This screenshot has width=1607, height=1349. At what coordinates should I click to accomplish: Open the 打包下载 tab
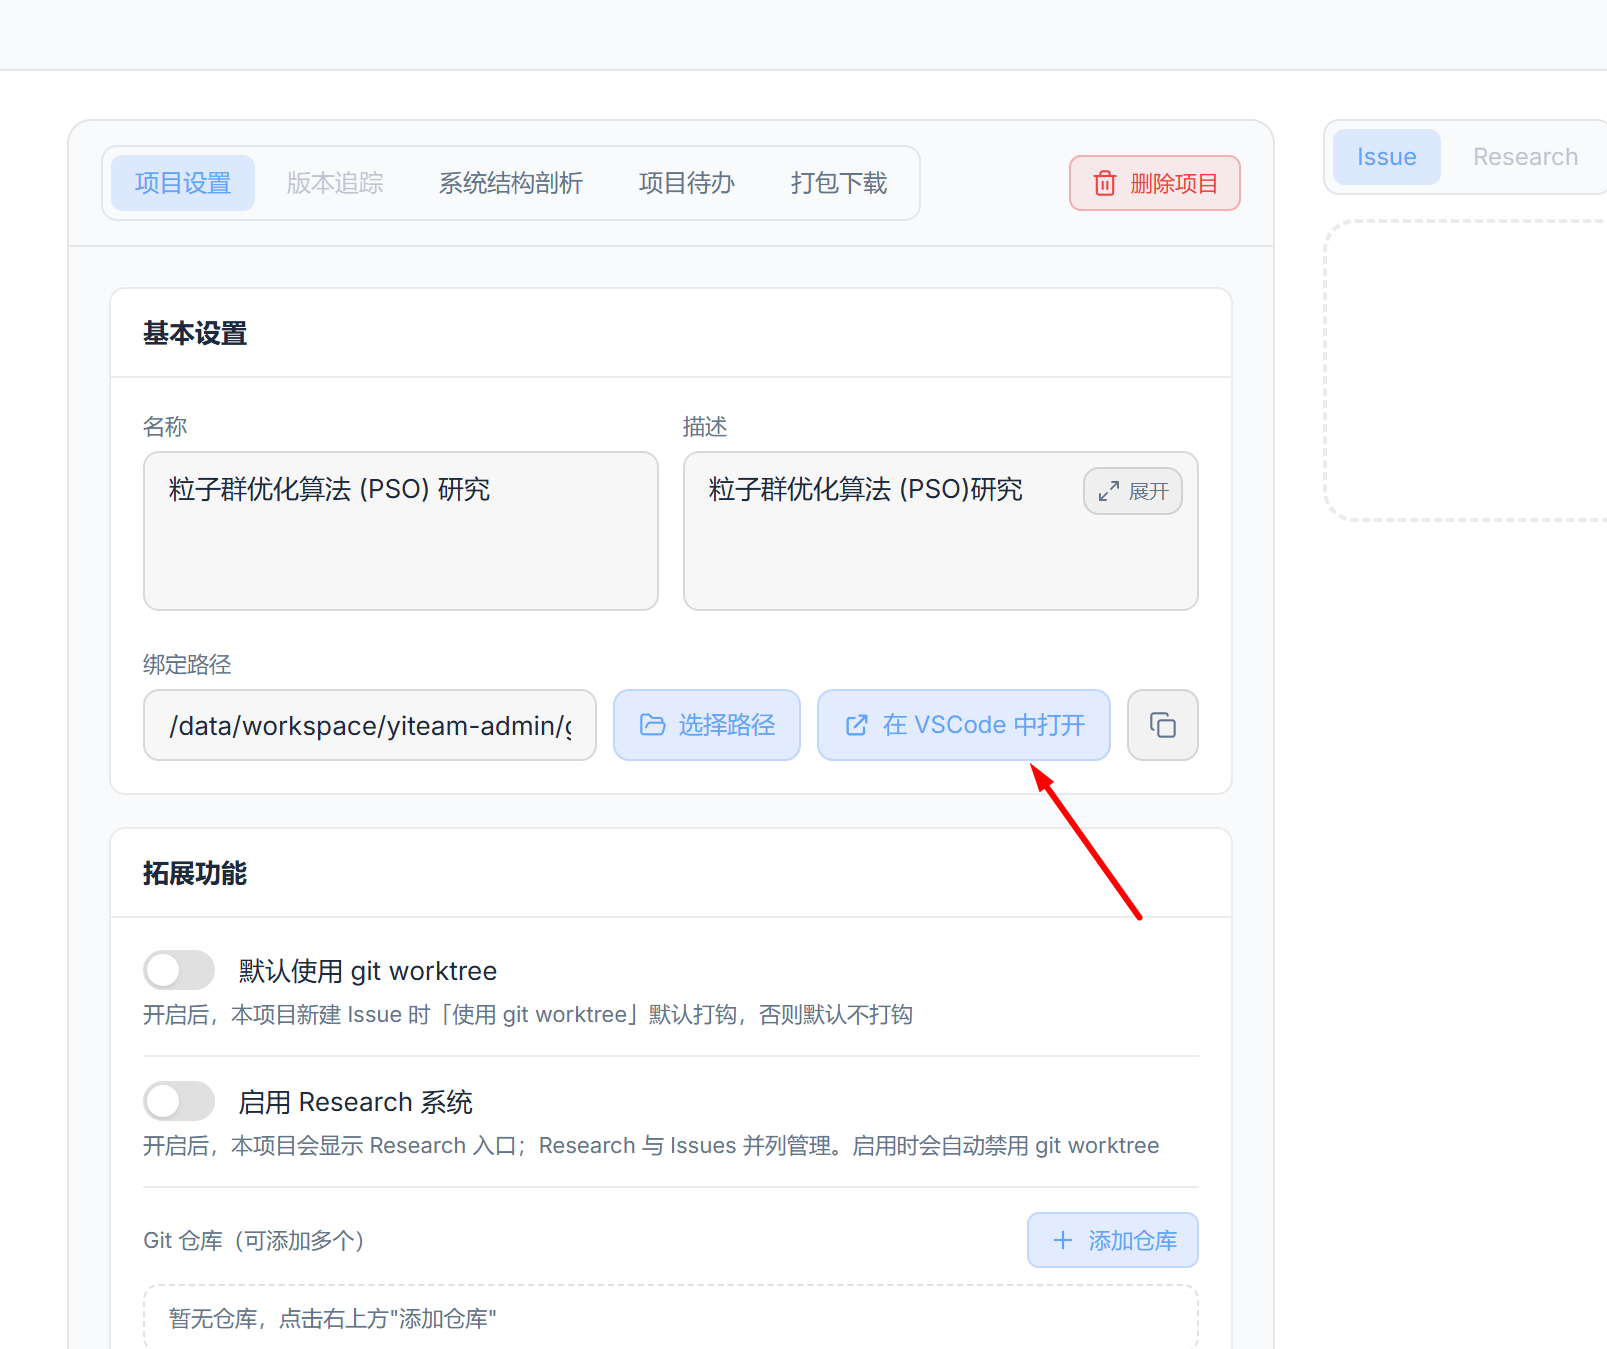point(839,183)
